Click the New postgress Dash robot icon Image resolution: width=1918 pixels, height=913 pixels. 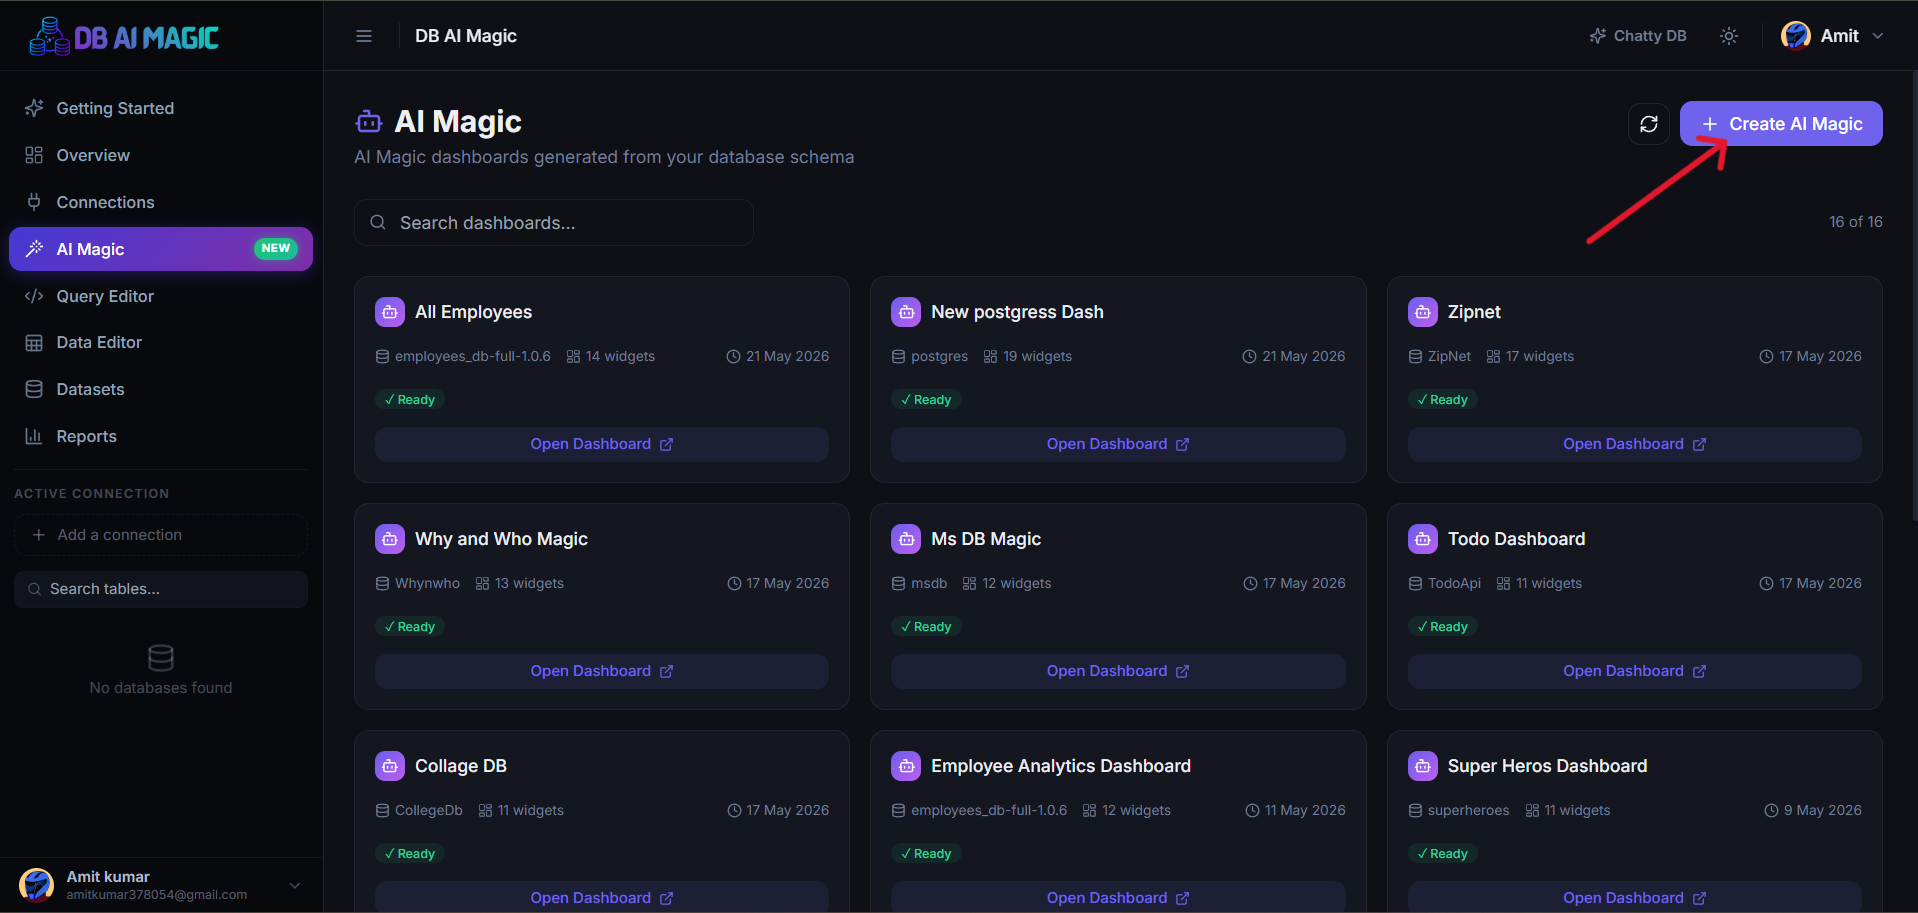tap(906, 312)
